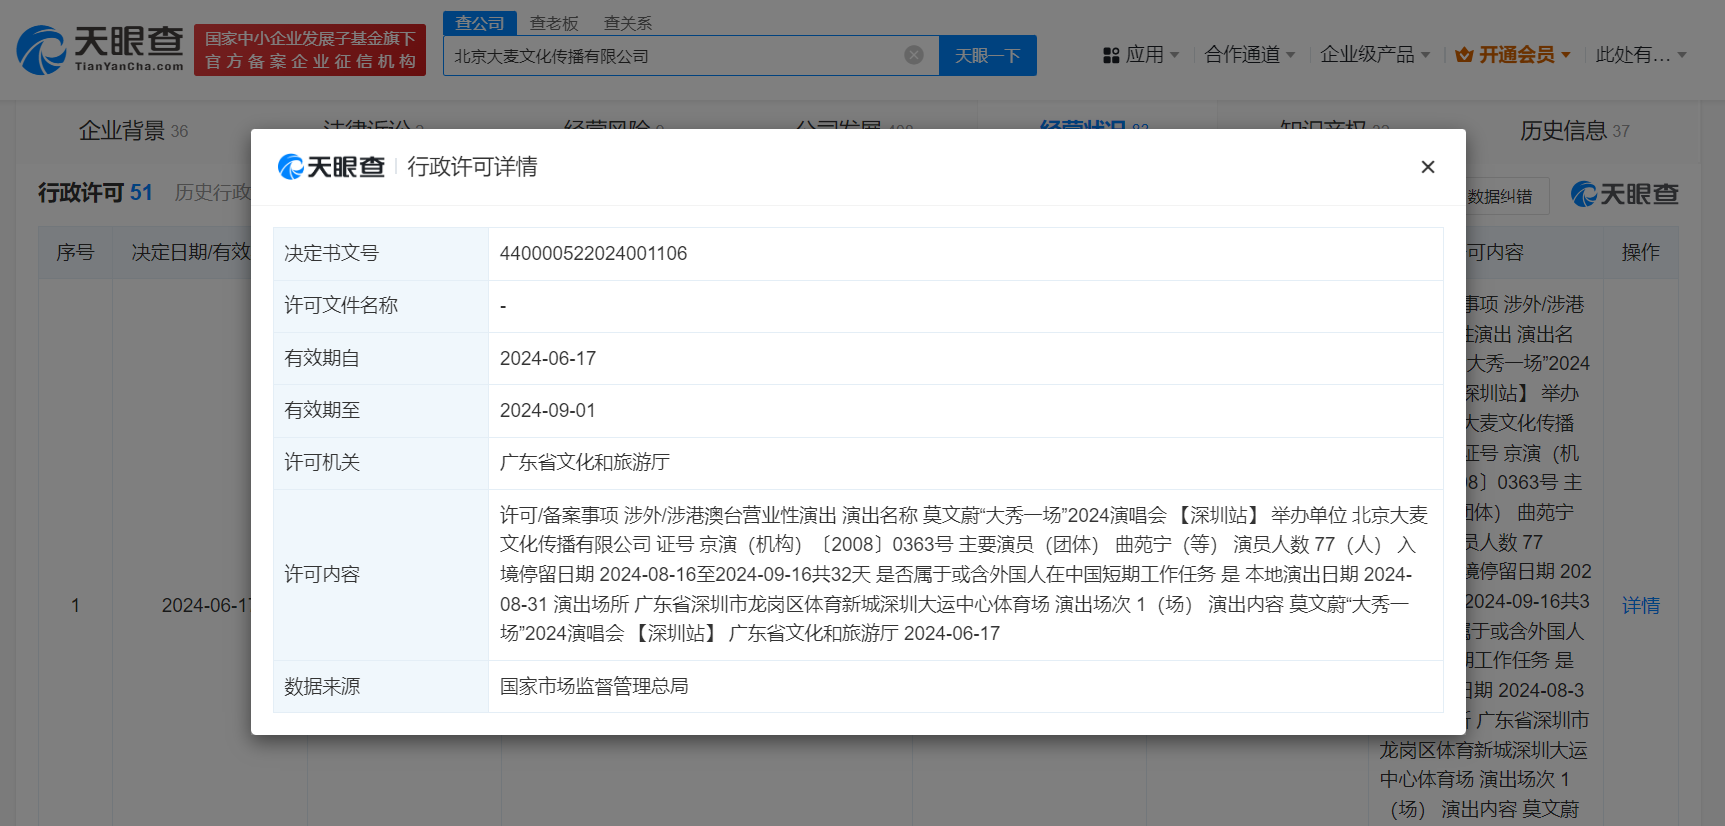Expand the 合作通道 dropdown

tap(1249, 55)
